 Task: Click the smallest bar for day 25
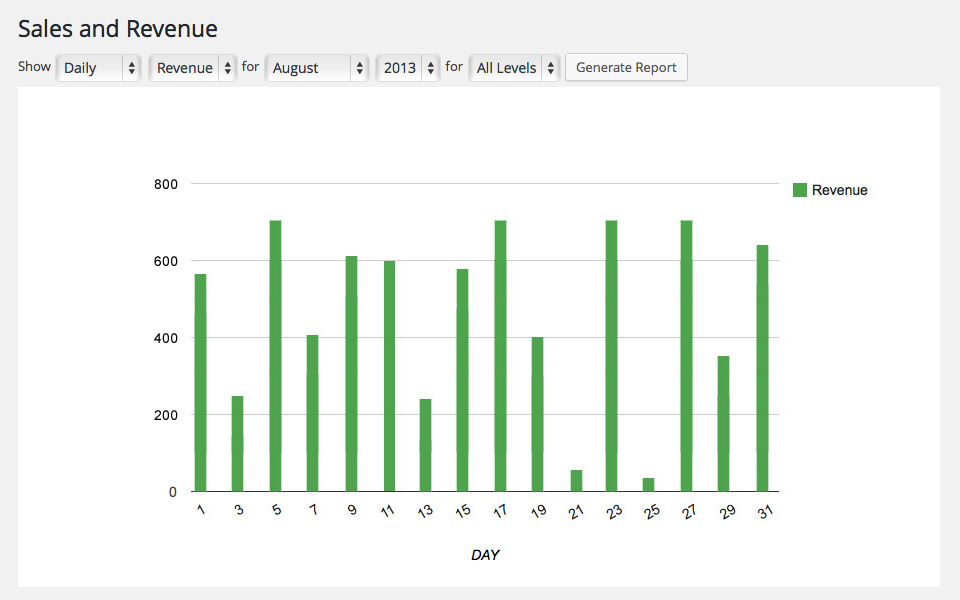point(648,485)
